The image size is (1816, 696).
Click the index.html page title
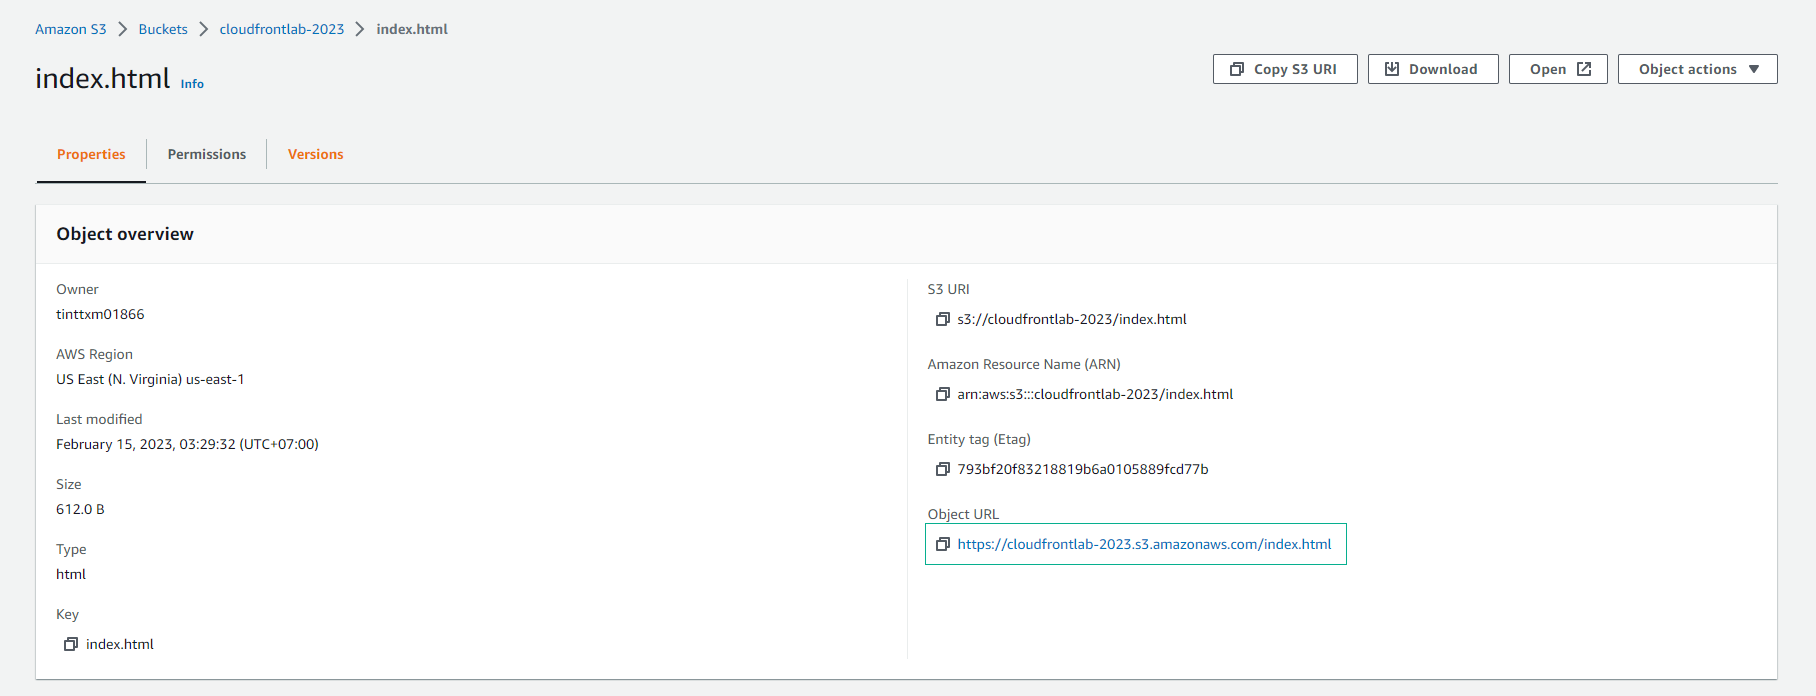pyautogui.click(x=103, y=78)
